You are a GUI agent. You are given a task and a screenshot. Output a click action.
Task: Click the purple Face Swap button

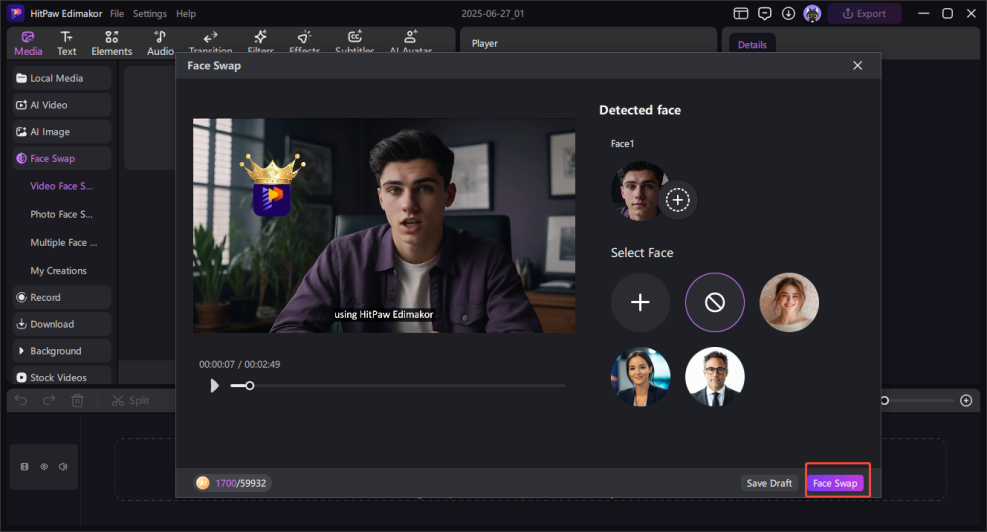click(835, 483)
